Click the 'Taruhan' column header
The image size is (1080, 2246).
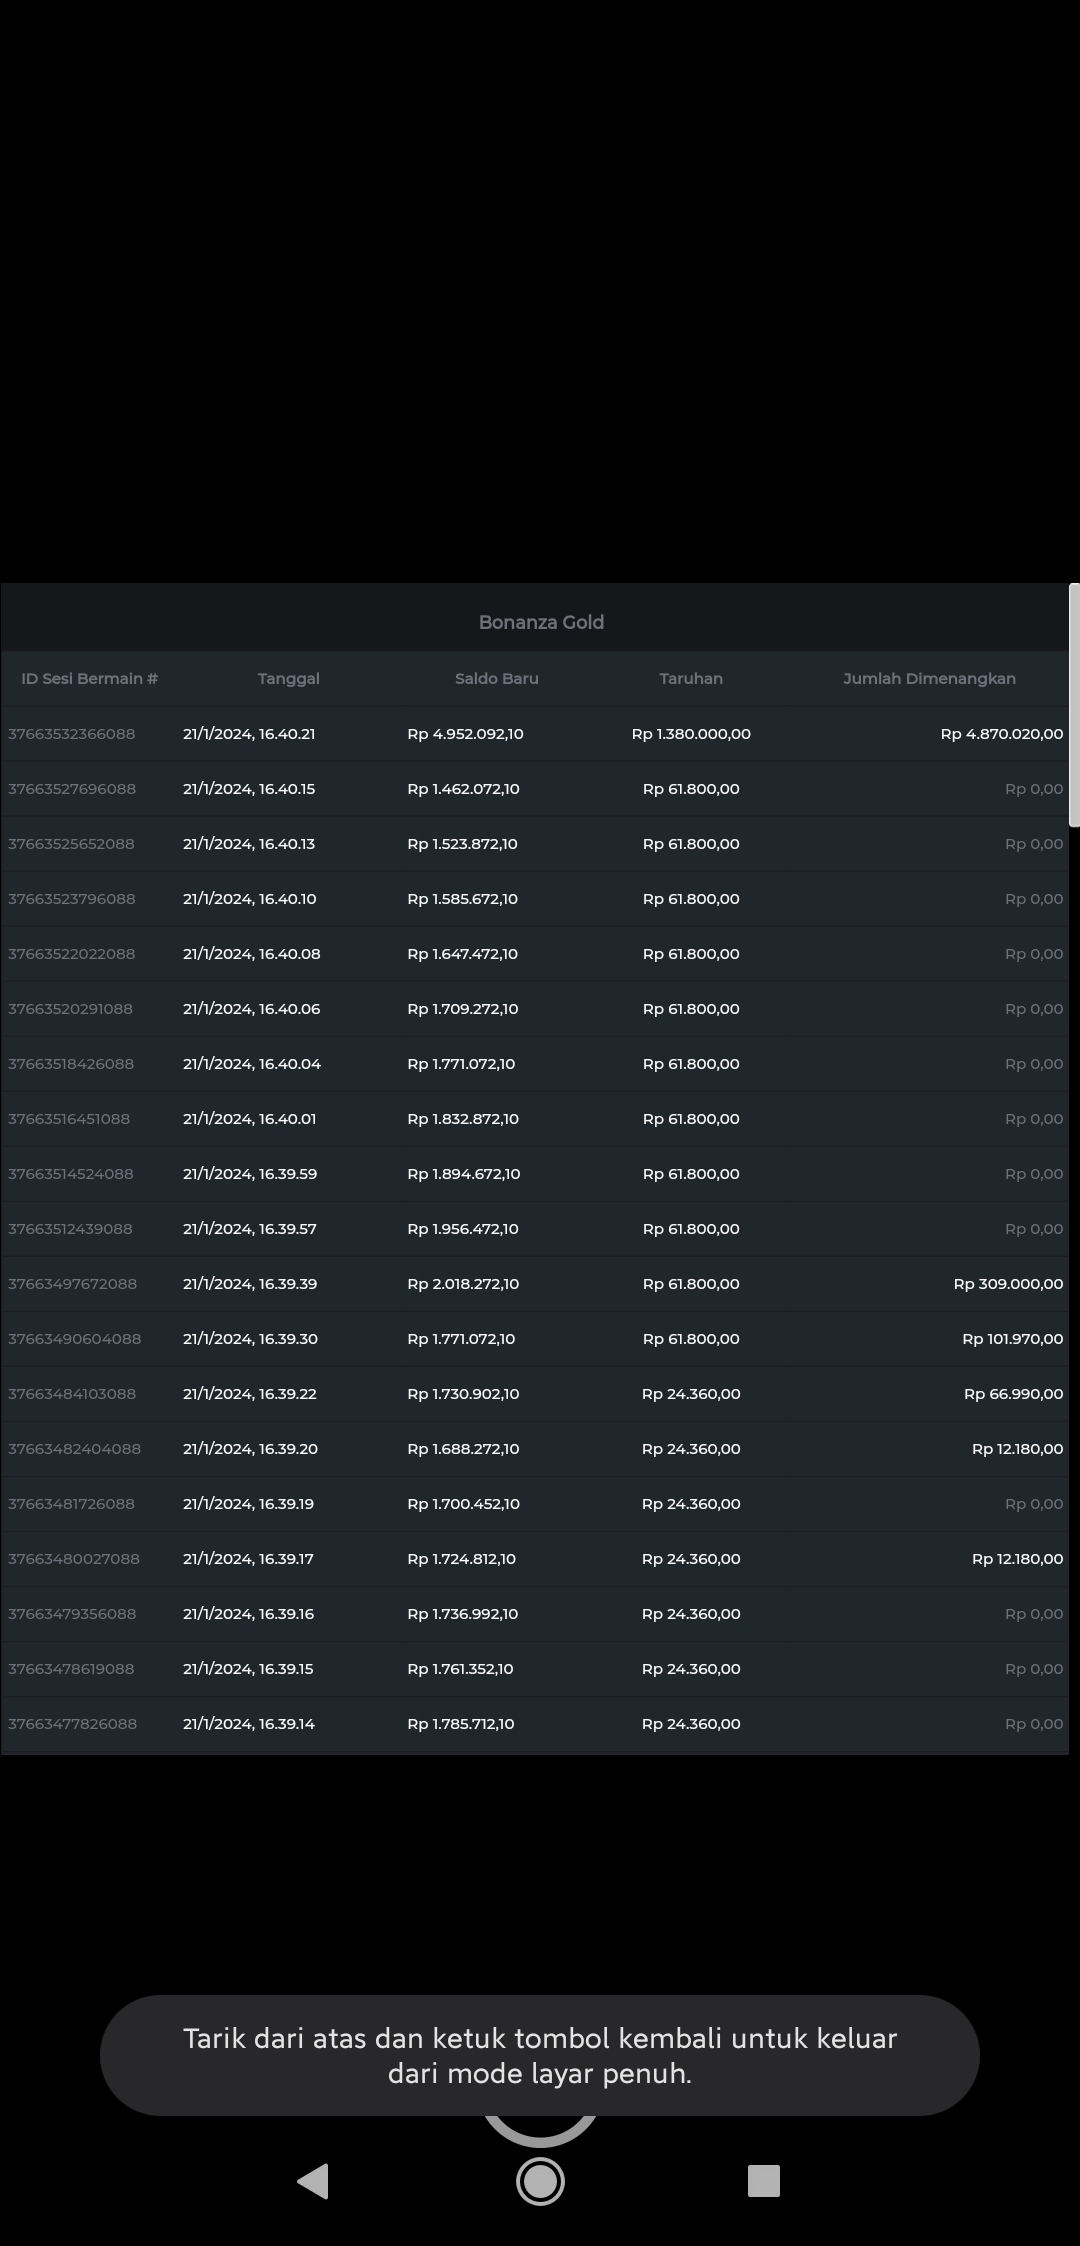point(690,678)
